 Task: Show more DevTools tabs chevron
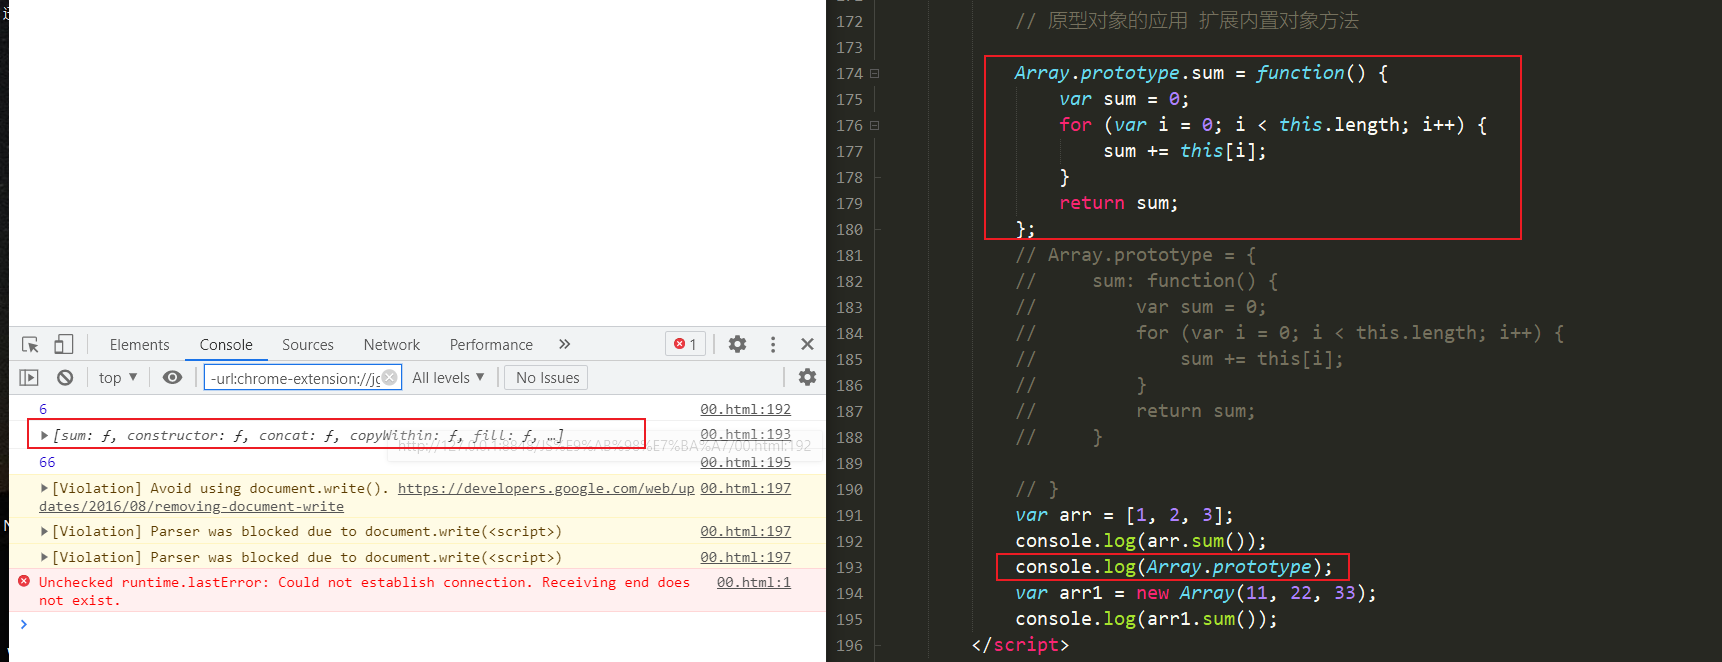point(564,344)
